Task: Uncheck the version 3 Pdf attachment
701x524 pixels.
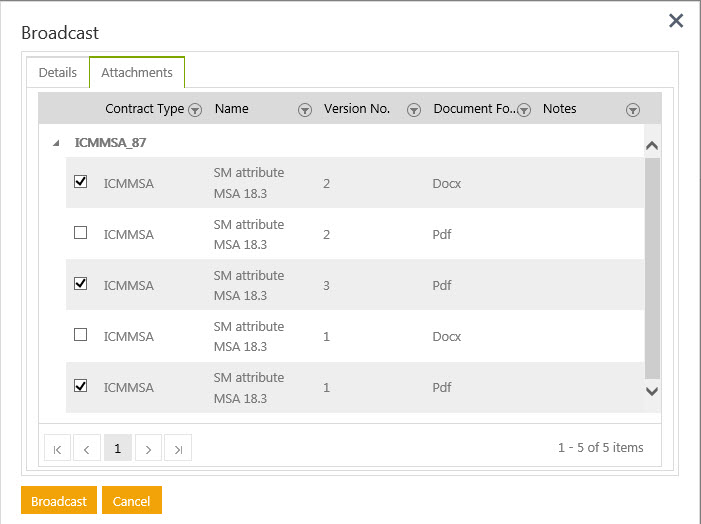Action: 81,284
